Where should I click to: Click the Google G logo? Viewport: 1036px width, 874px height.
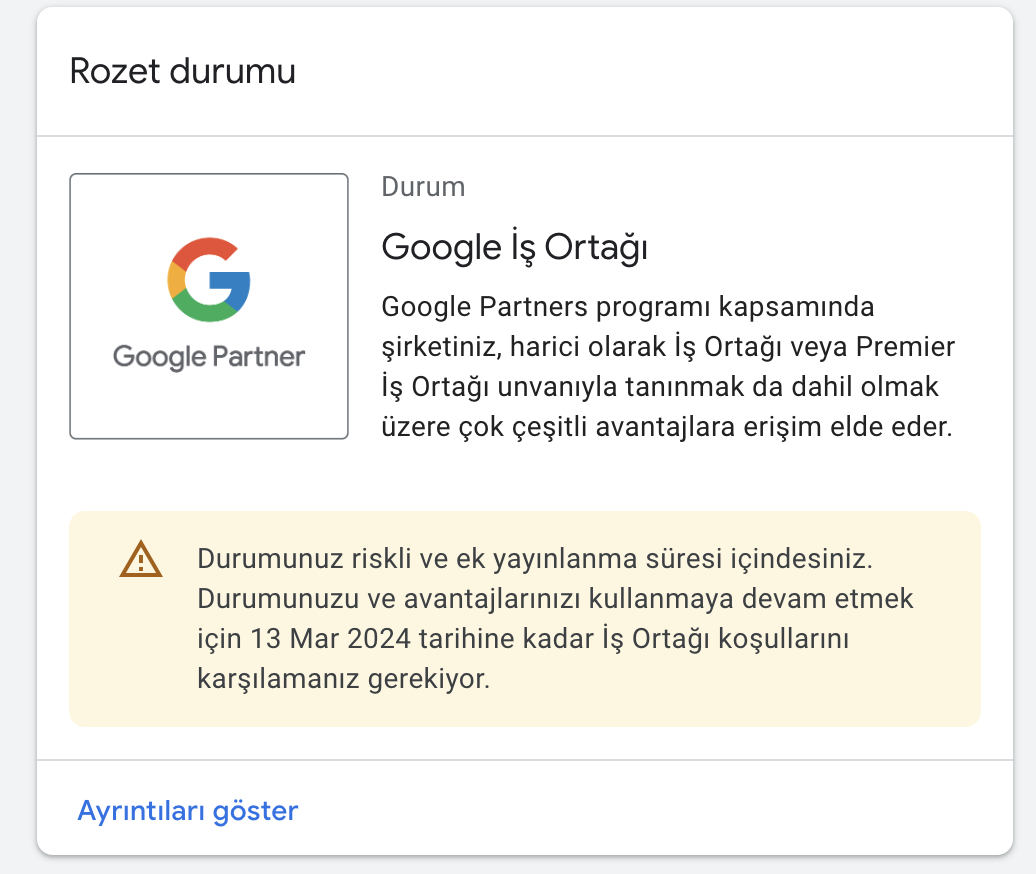(209, 279)
